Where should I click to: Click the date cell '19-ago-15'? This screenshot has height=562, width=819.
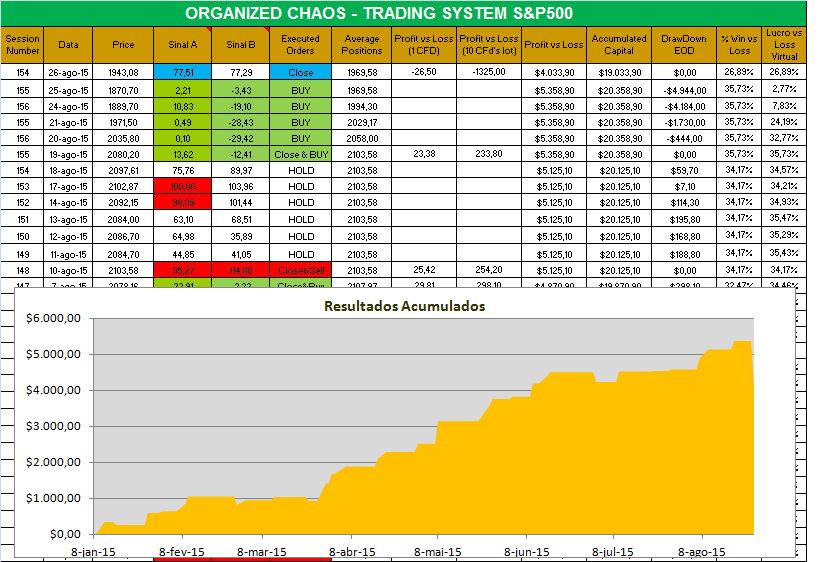pos(68,154)
